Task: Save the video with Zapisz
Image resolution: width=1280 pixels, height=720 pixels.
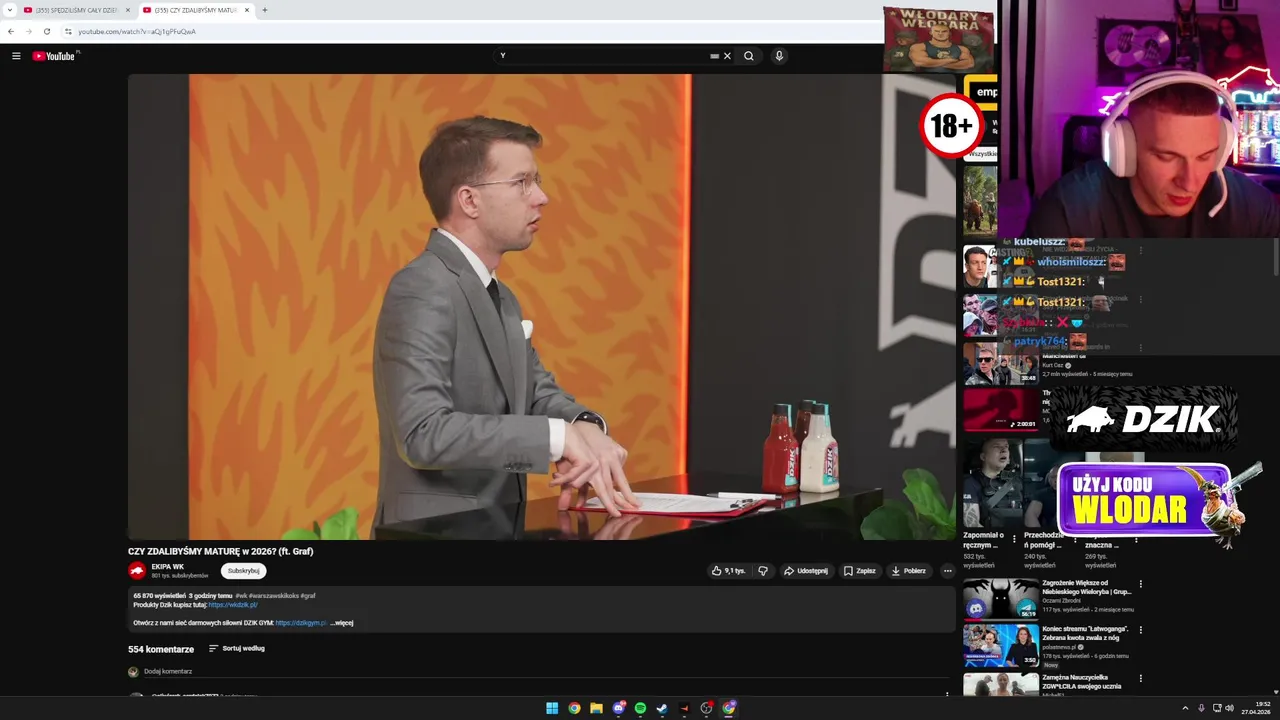Action: pyautogui.click(x=859, y=571)
